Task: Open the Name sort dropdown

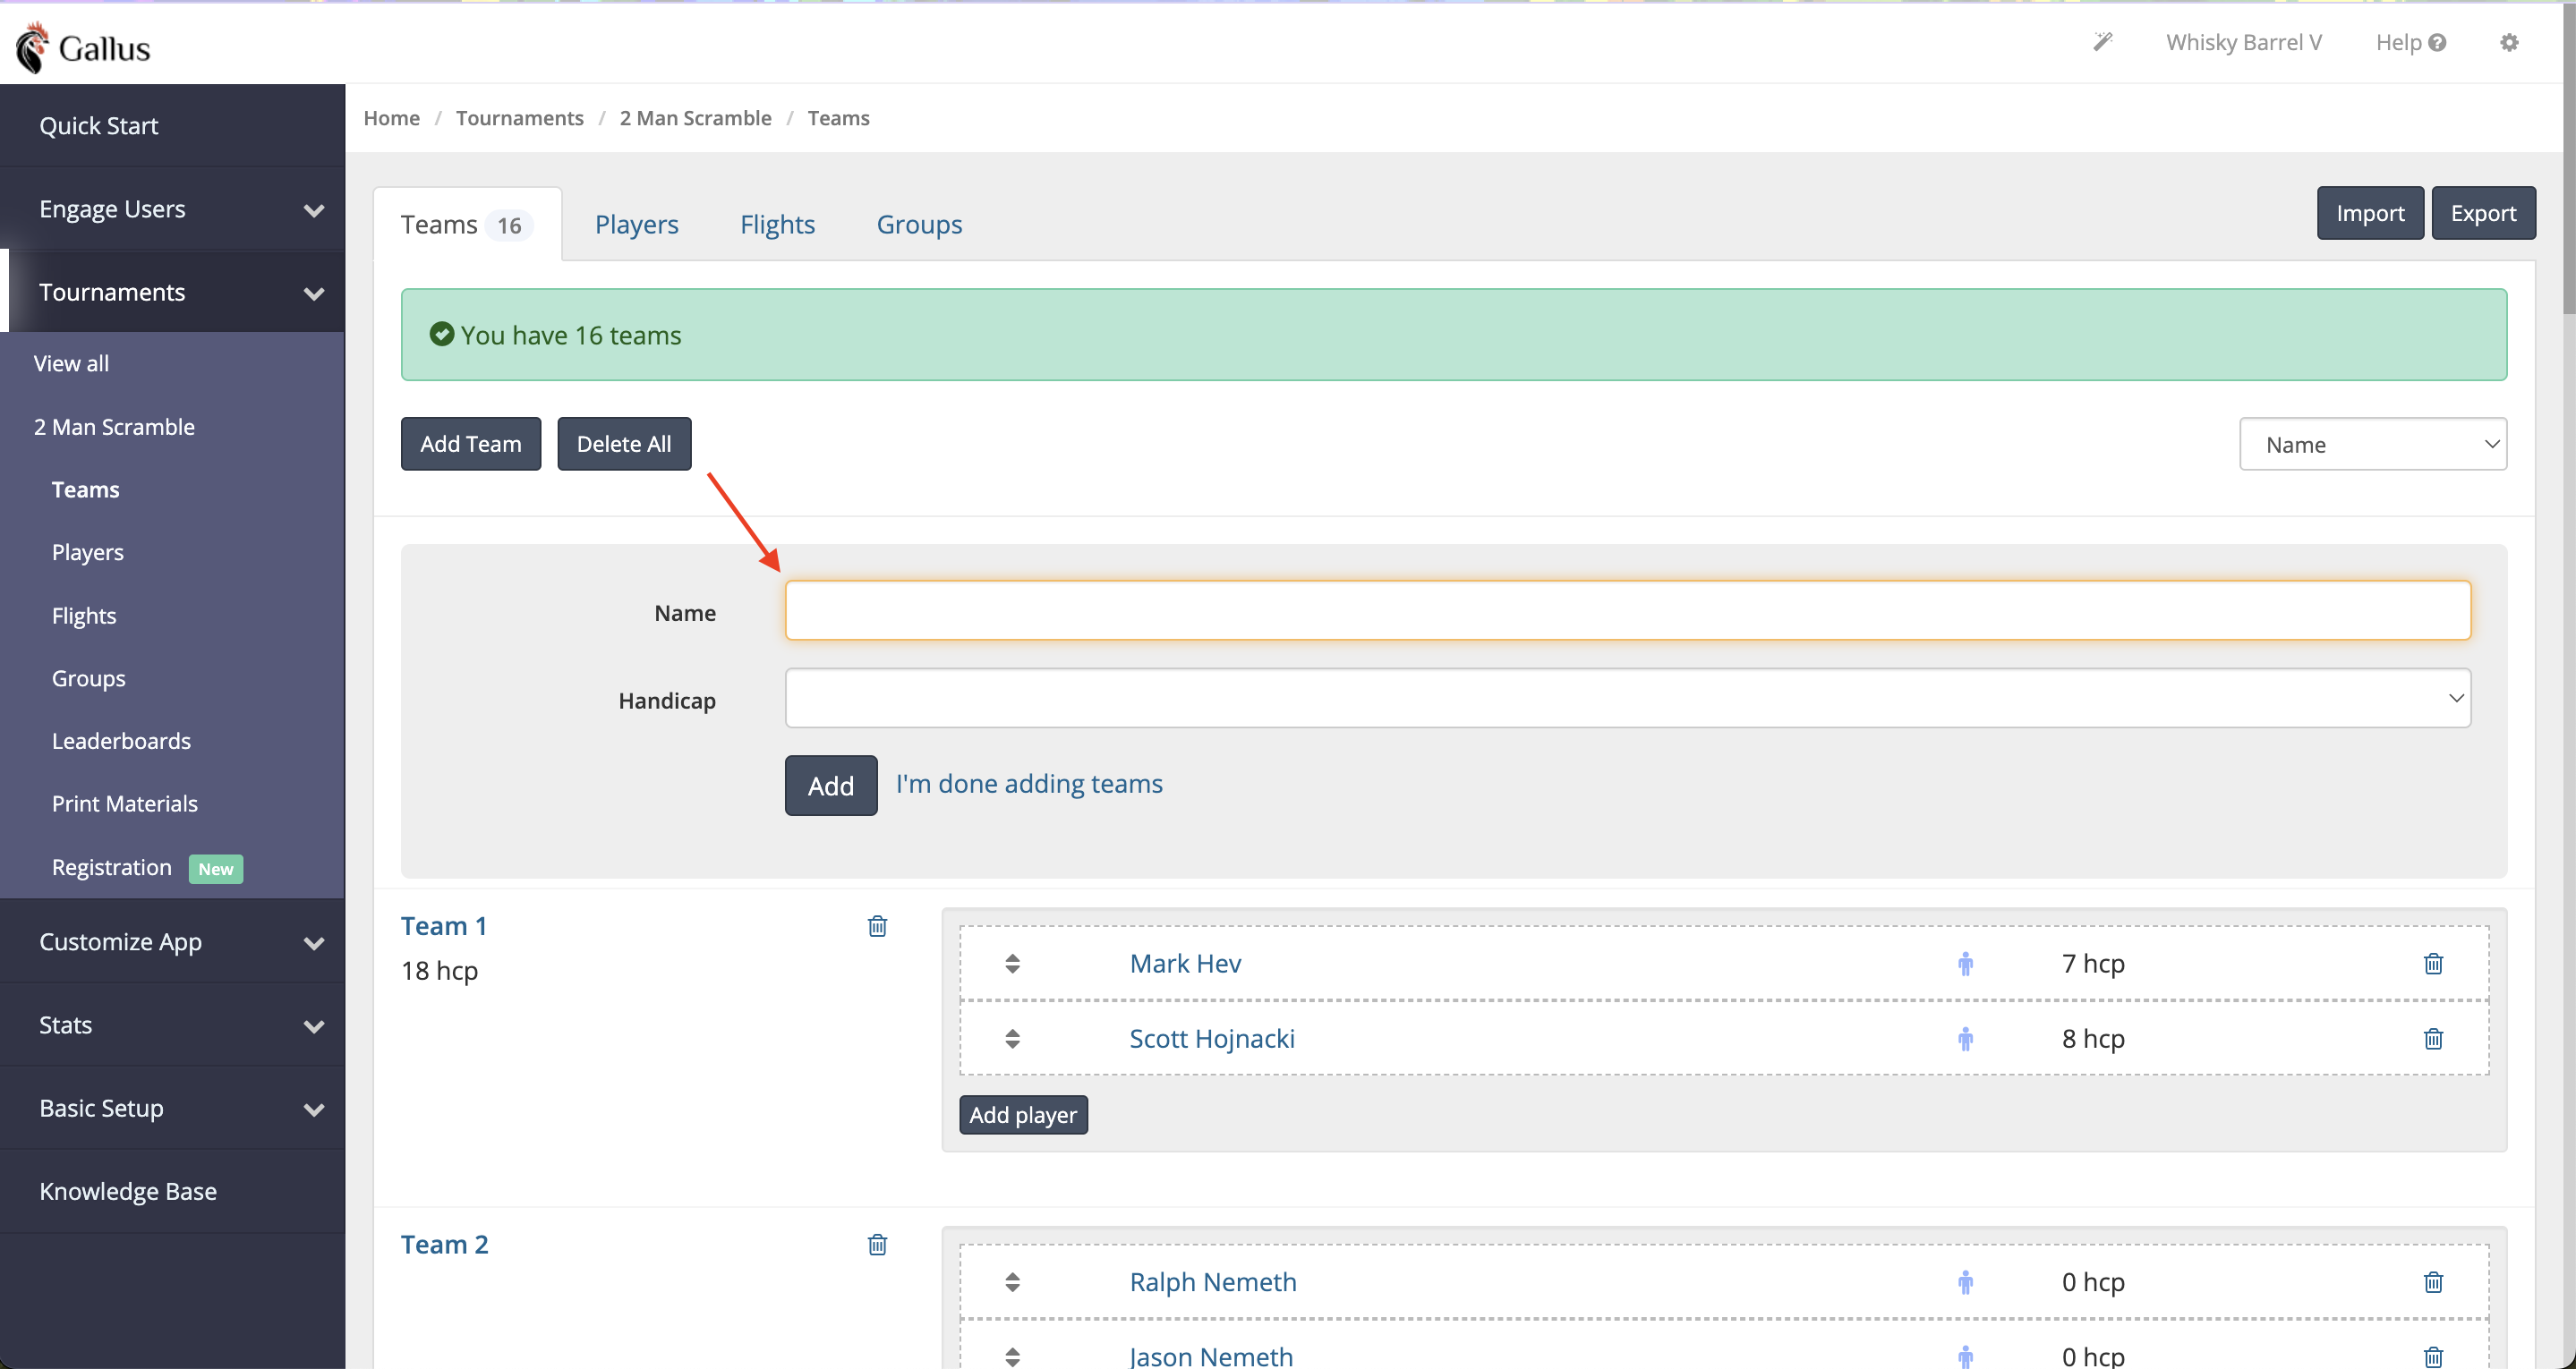Action: pos(2372,443)
